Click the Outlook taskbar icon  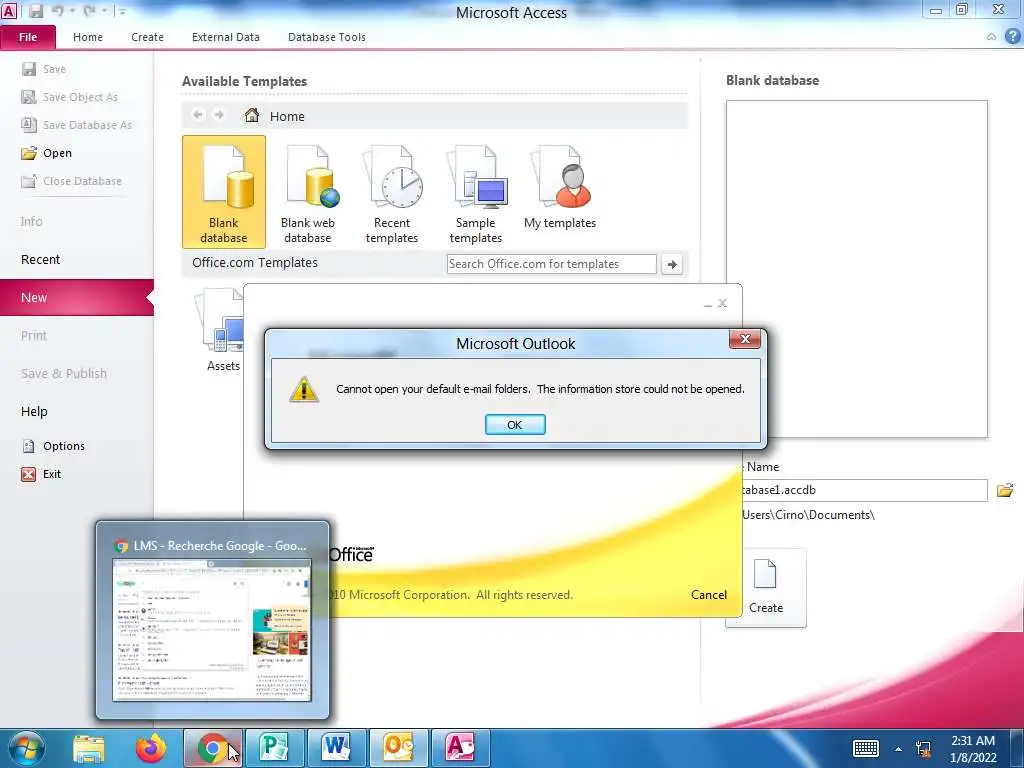(398, 748)
